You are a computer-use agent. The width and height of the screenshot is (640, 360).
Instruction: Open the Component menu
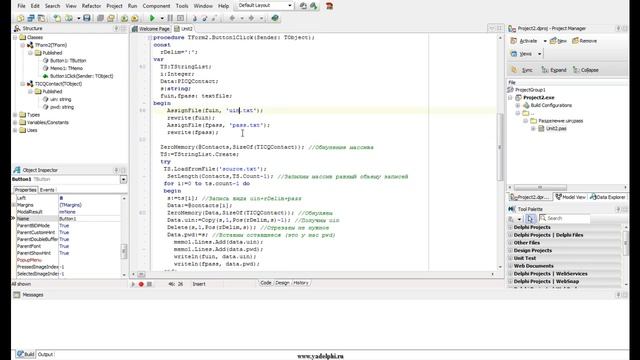coord(156,6)
